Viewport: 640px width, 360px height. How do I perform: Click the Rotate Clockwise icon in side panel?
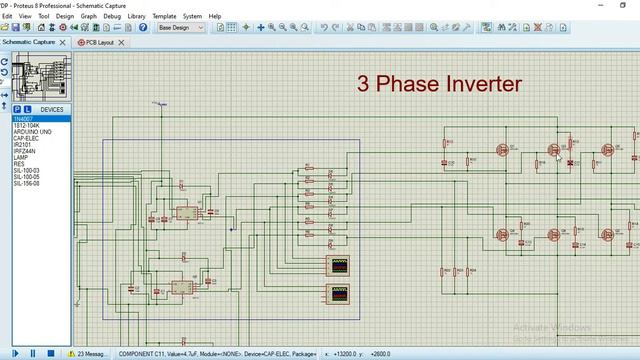point(4,62)
